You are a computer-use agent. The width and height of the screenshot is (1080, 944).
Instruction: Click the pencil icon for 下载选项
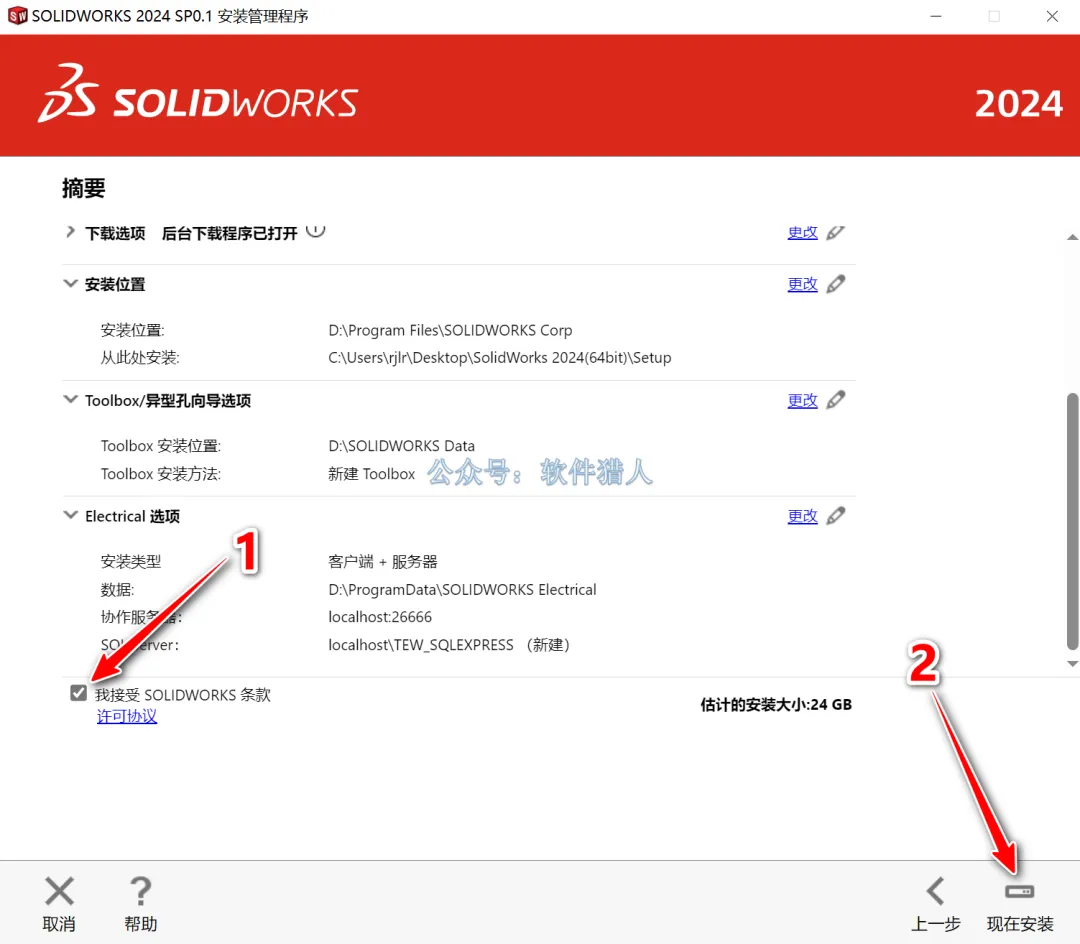coord(835,233)
